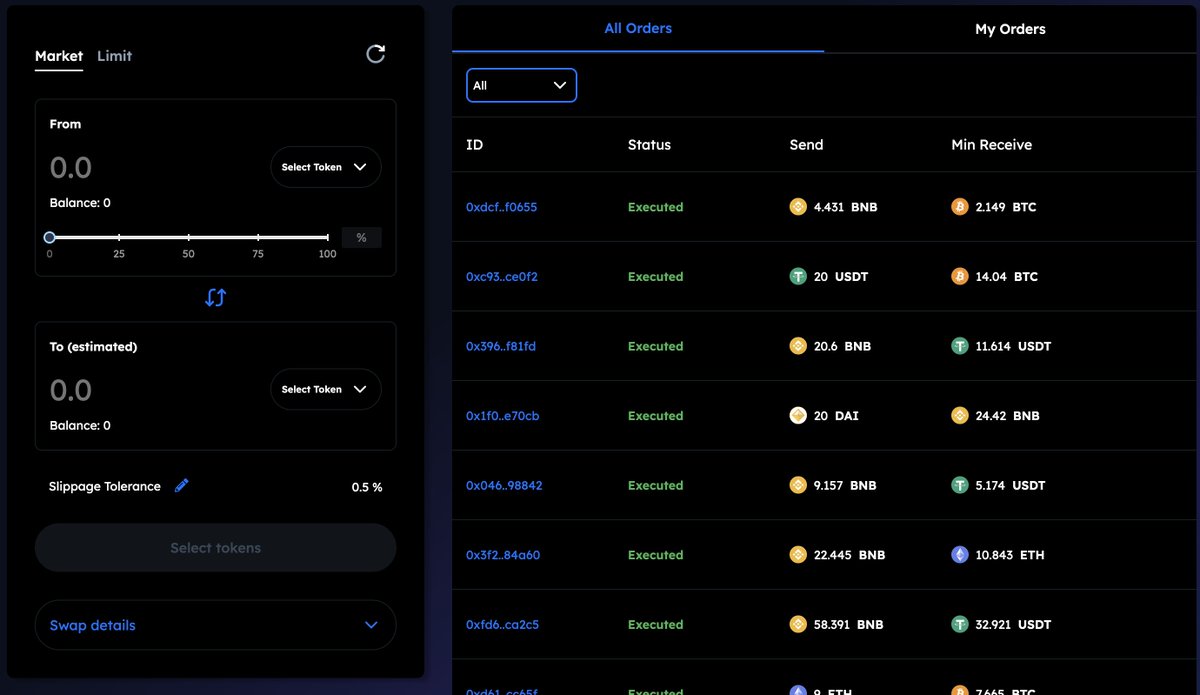This screenshot has height=695, width=1200.
Task: Click the swap direction arrows between From and To
Action: [x=215, y=297]
